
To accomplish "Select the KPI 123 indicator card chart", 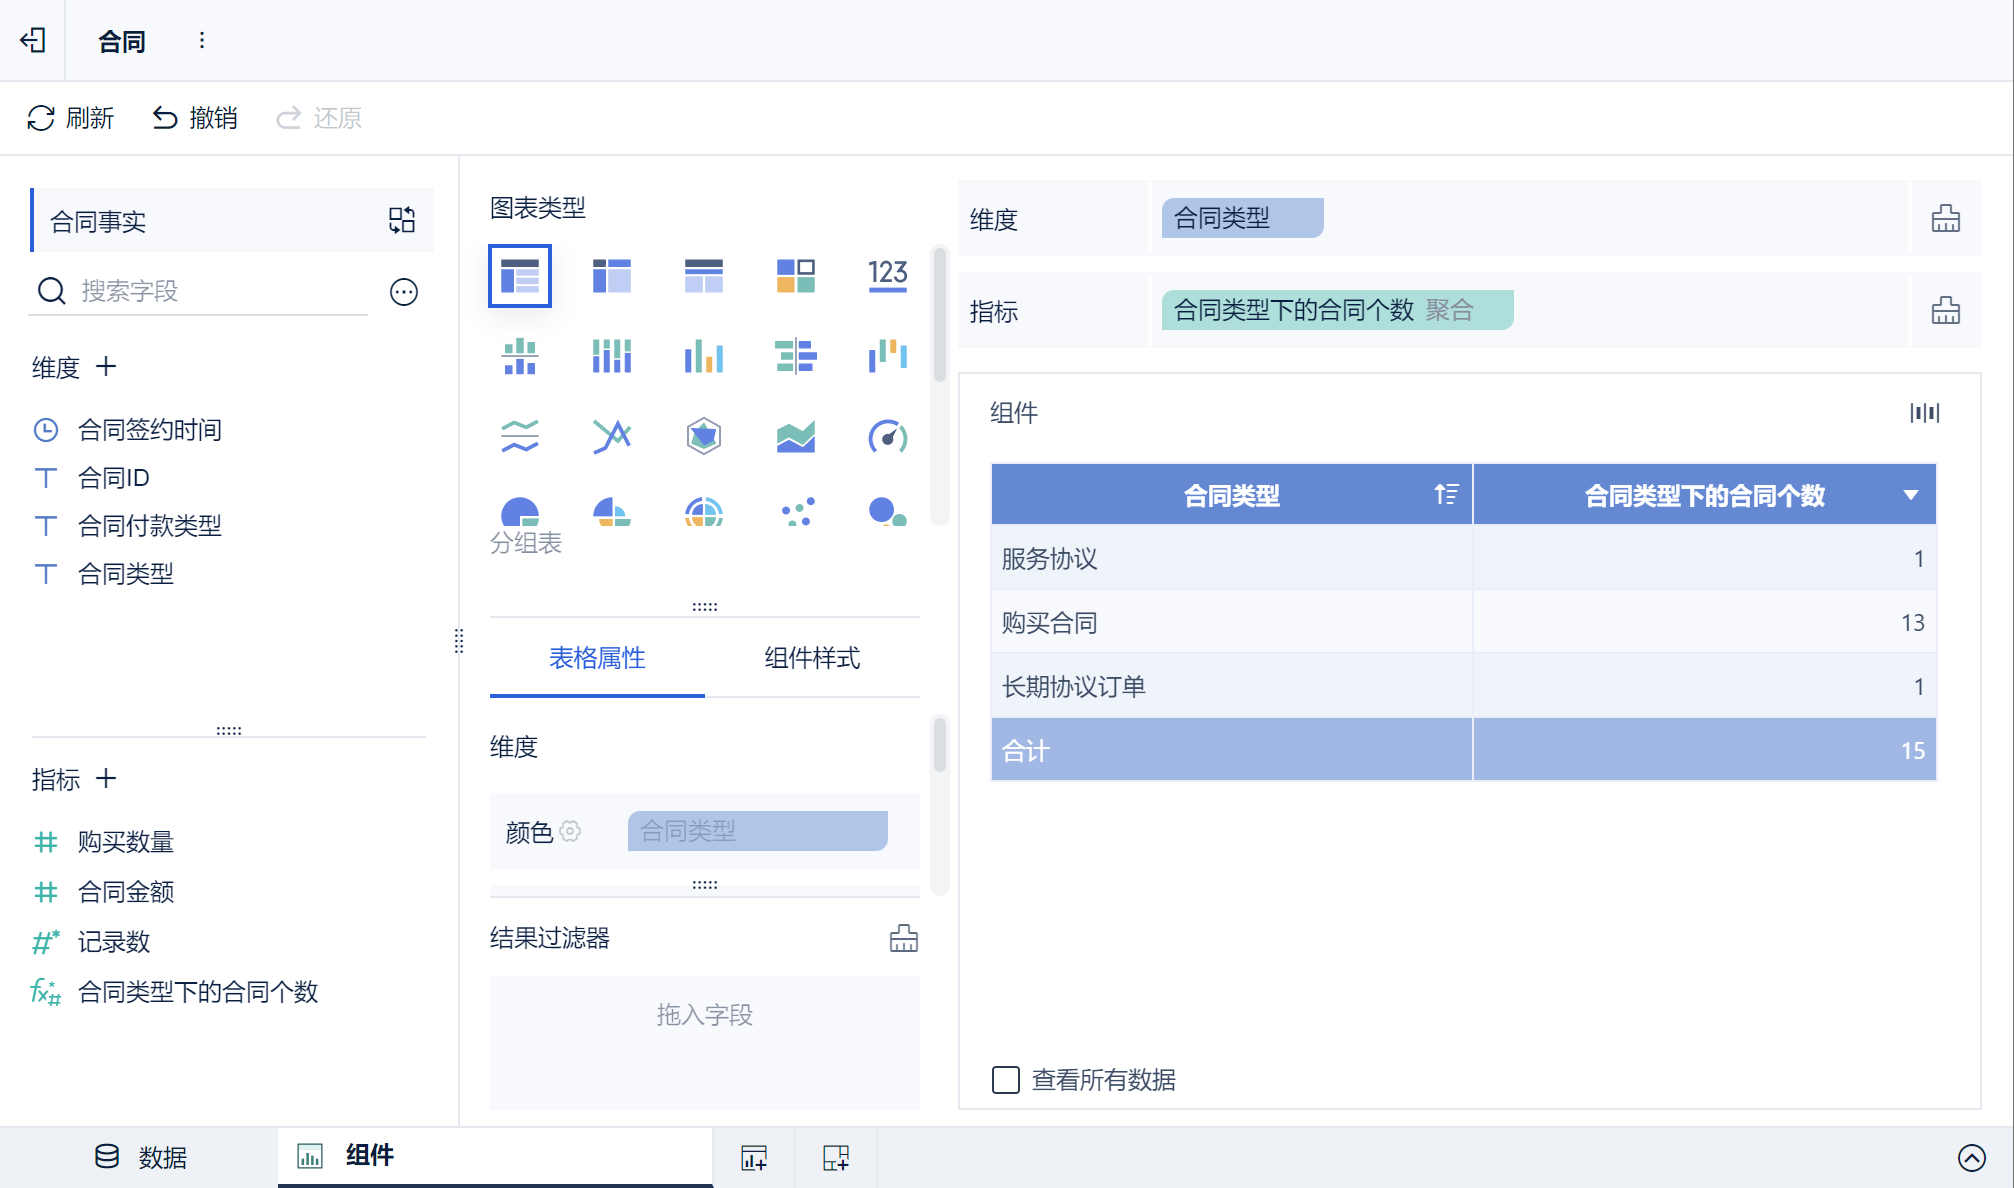I will click(887, 275).
